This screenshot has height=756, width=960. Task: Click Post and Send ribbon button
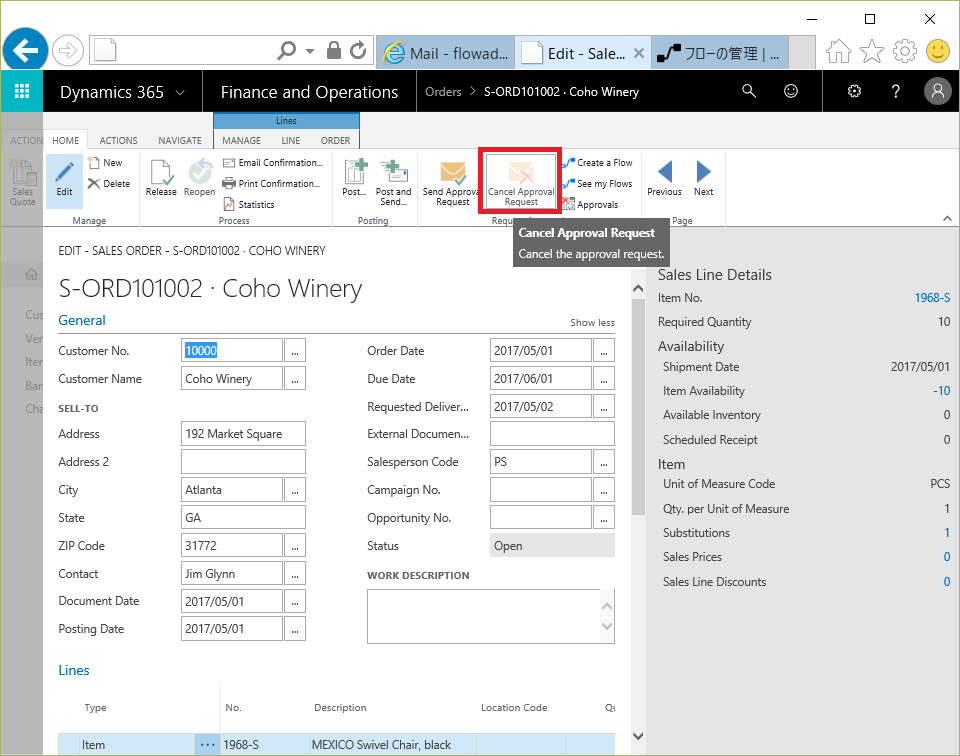393,182
